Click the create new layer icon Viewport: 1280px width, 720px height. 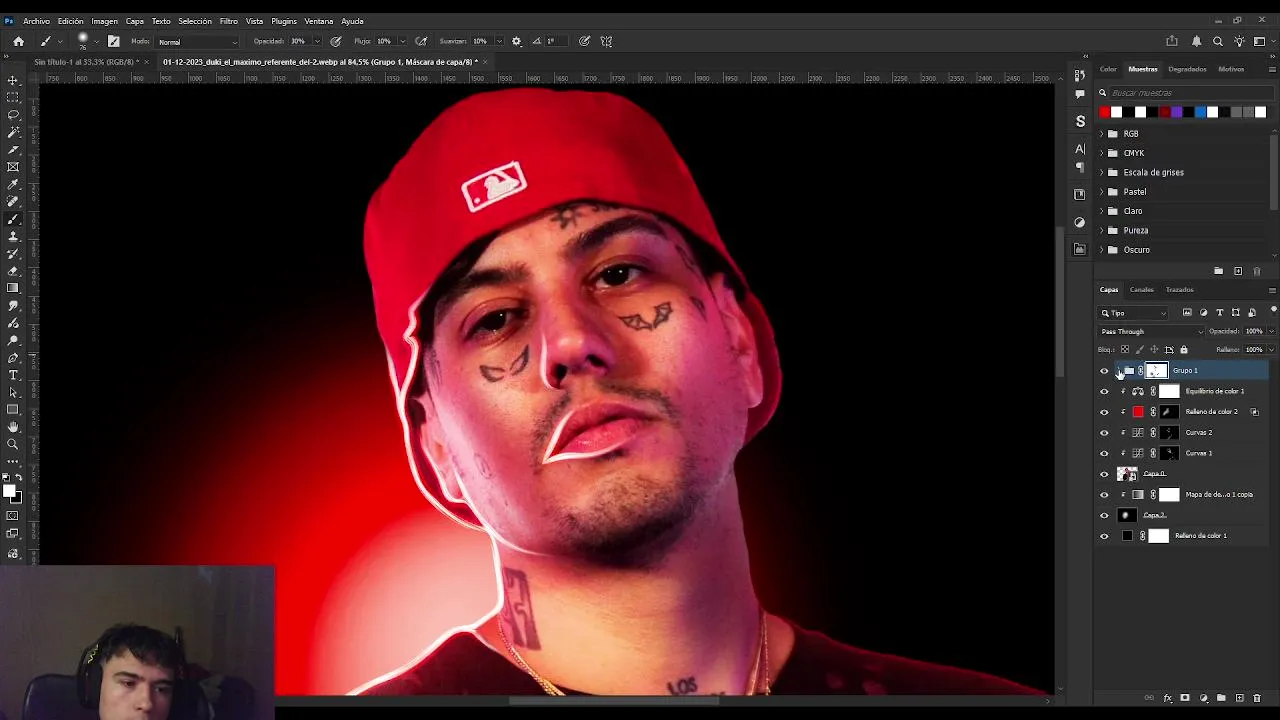click(1239, 698)
